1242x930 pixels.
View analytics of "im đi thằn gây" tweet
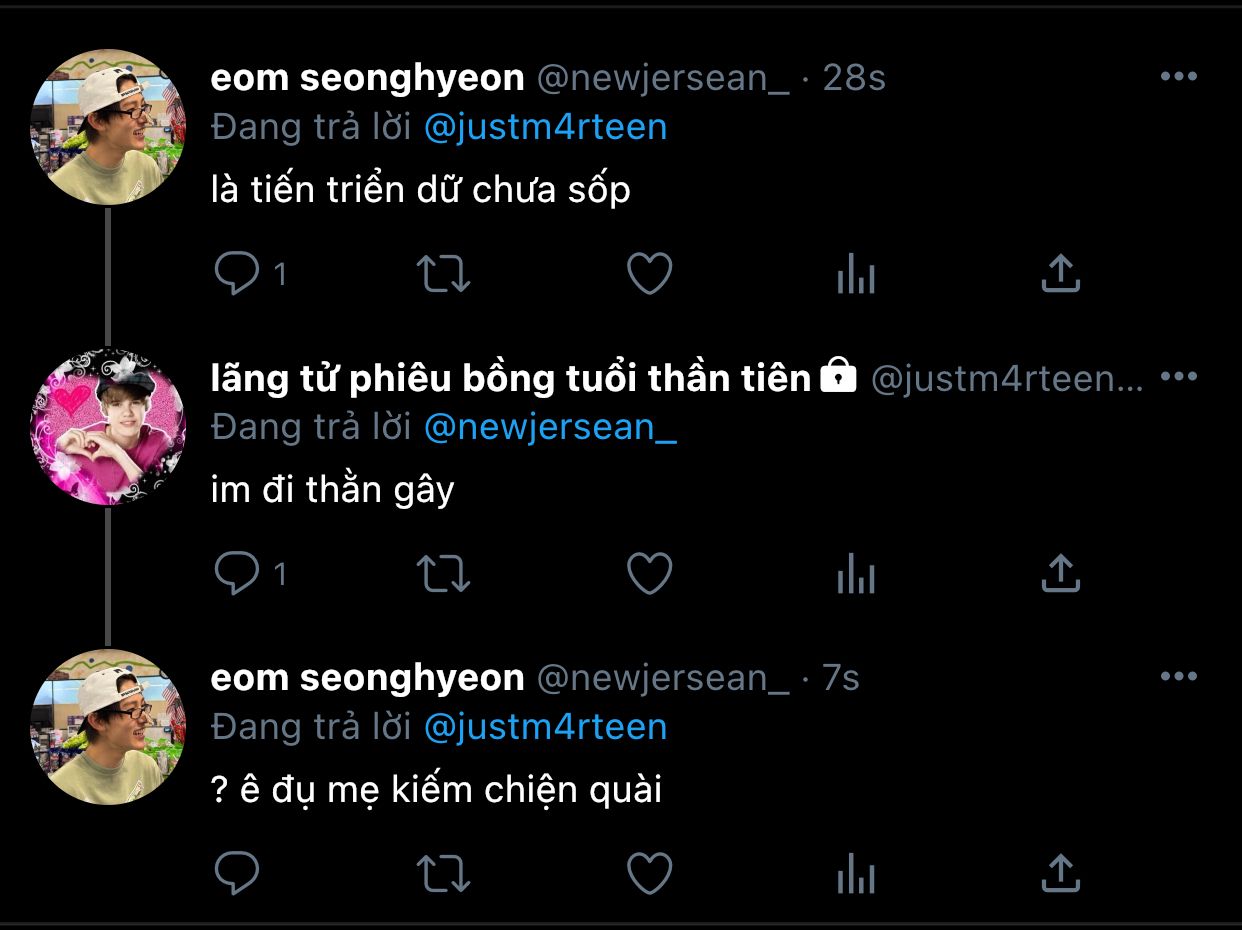coord(855,574)
